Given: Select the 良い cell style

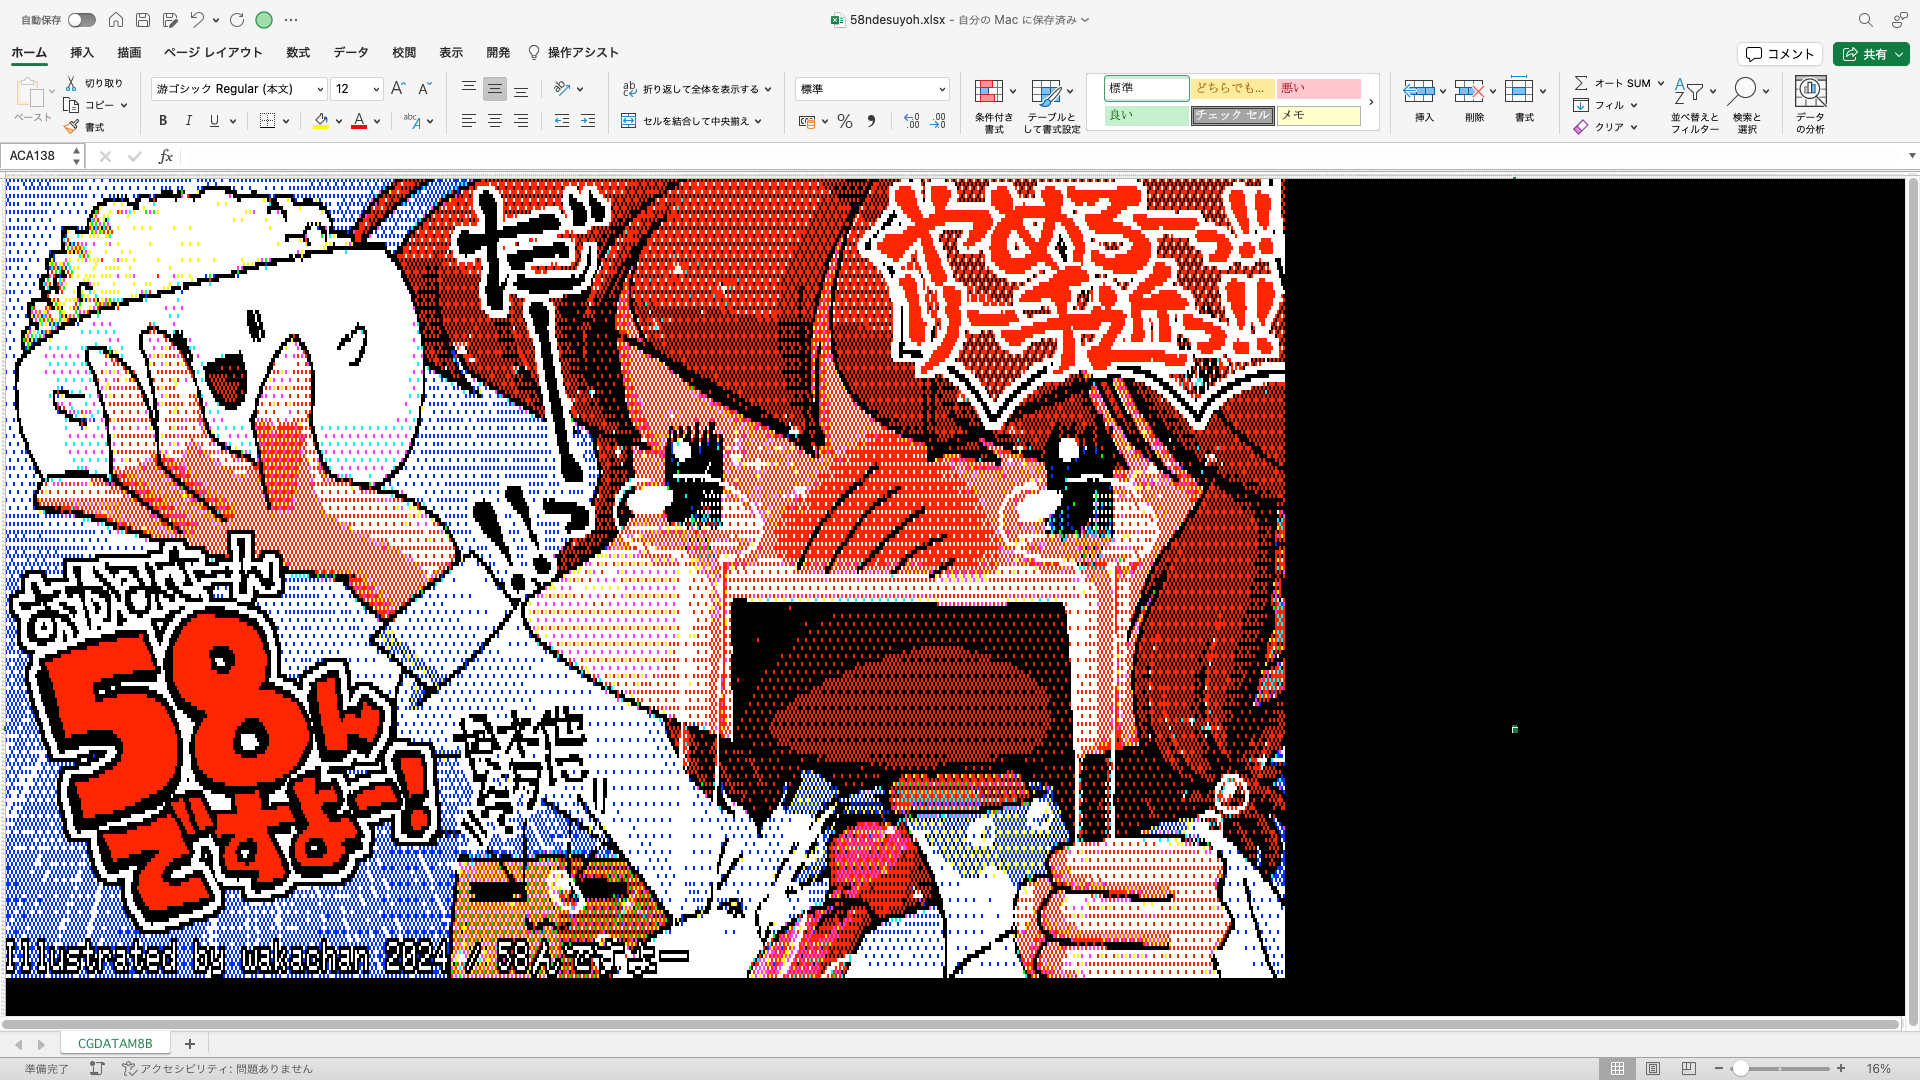Looking at the screenshot, I should tap(1146, 115).
